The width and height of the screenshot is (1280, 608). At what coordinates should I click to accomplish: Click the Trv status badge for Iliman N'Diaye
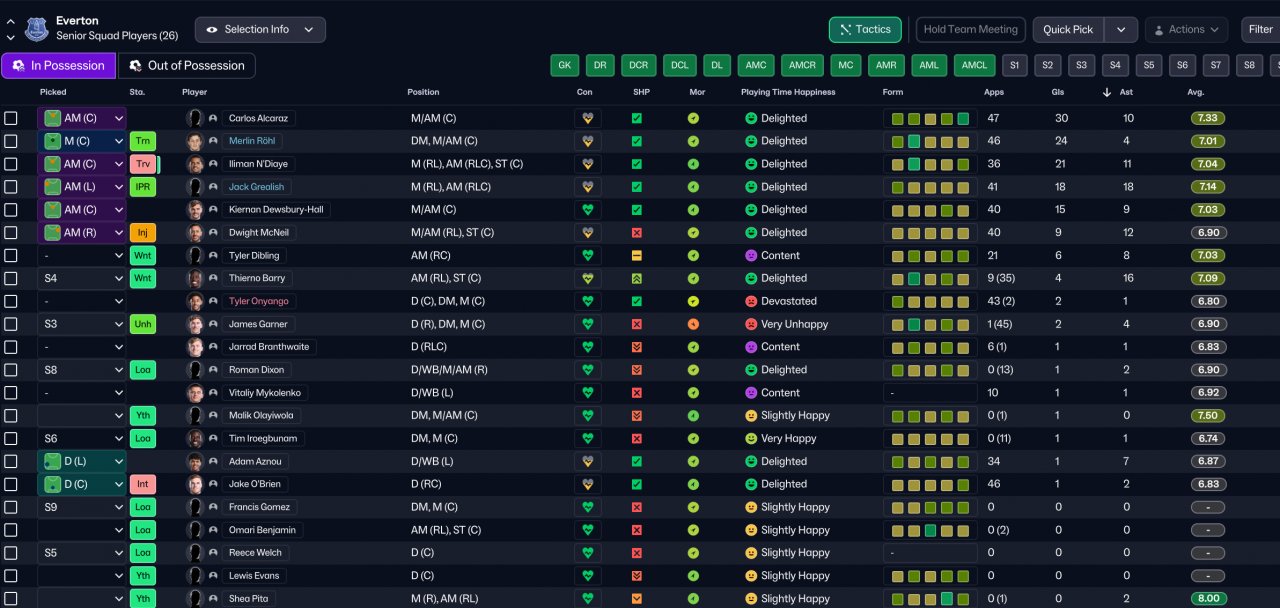pyautogui.click(x=143, y=164)
